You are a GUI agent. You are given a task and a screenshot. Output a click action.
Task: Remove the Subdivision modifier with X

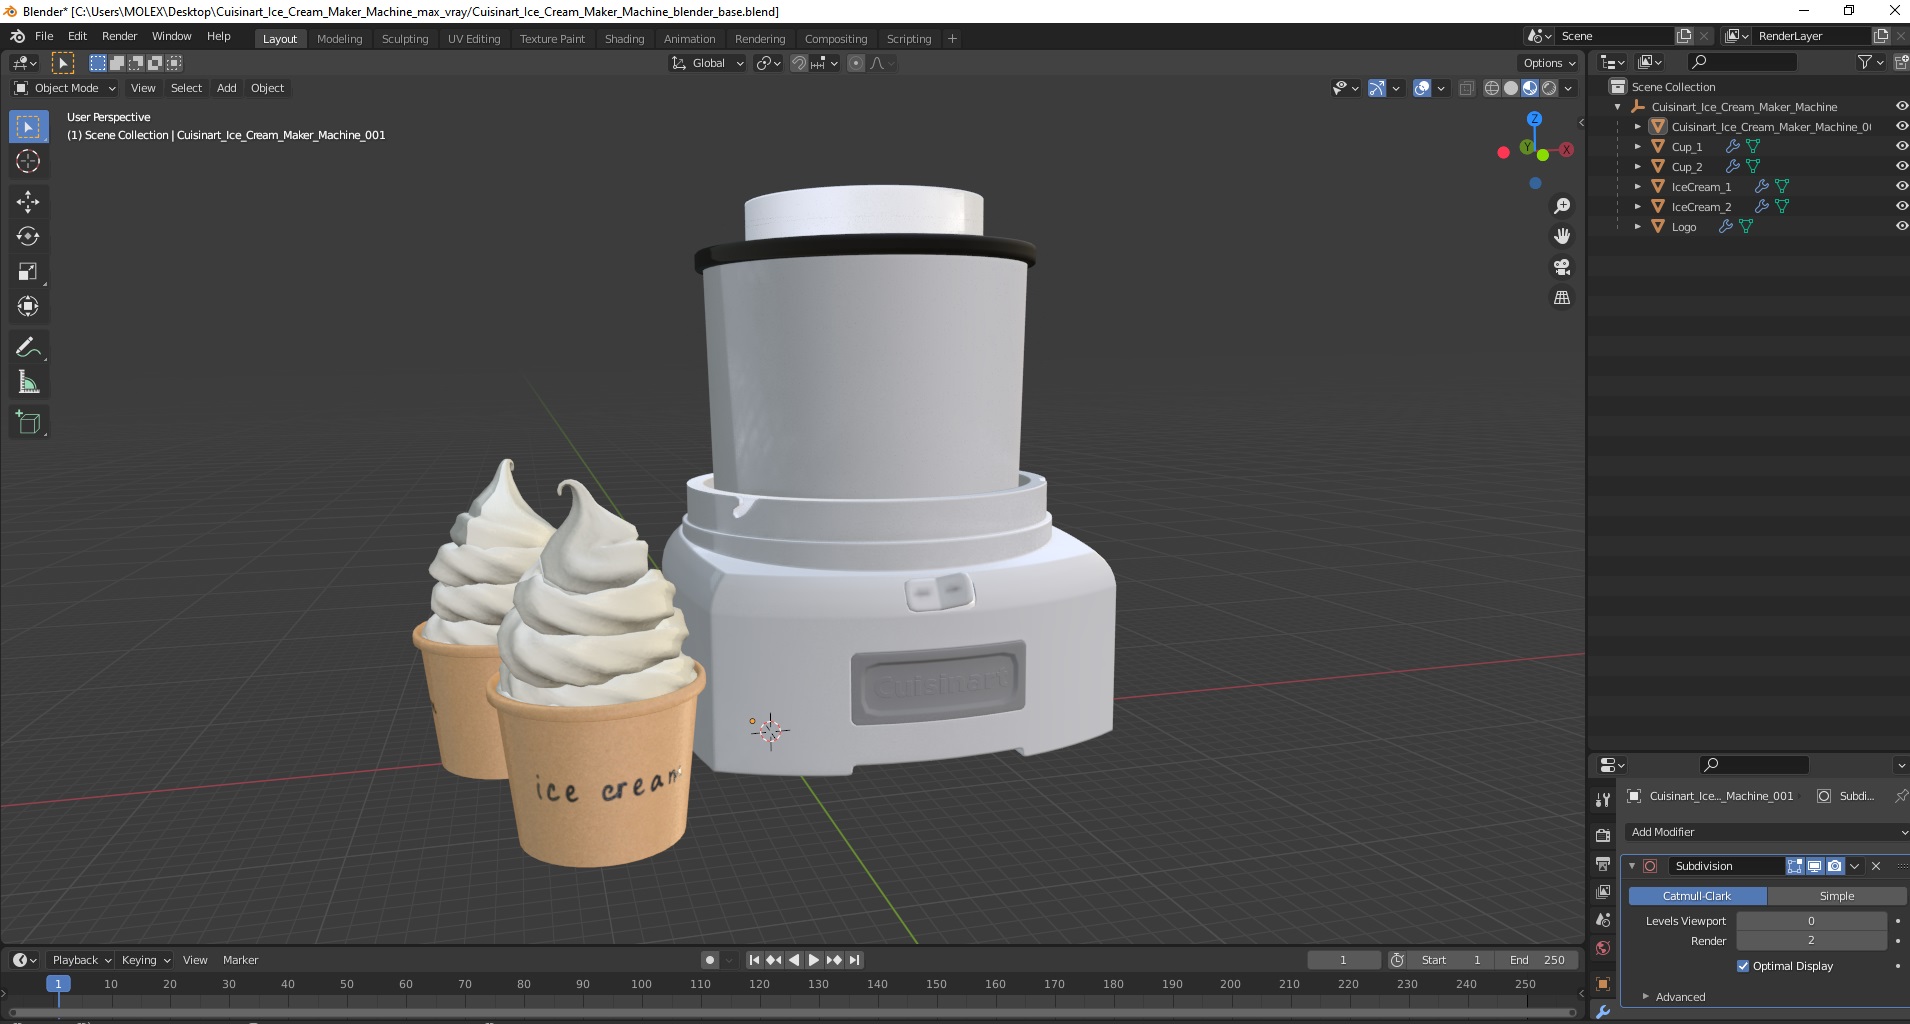click(x=1876, y=866)
